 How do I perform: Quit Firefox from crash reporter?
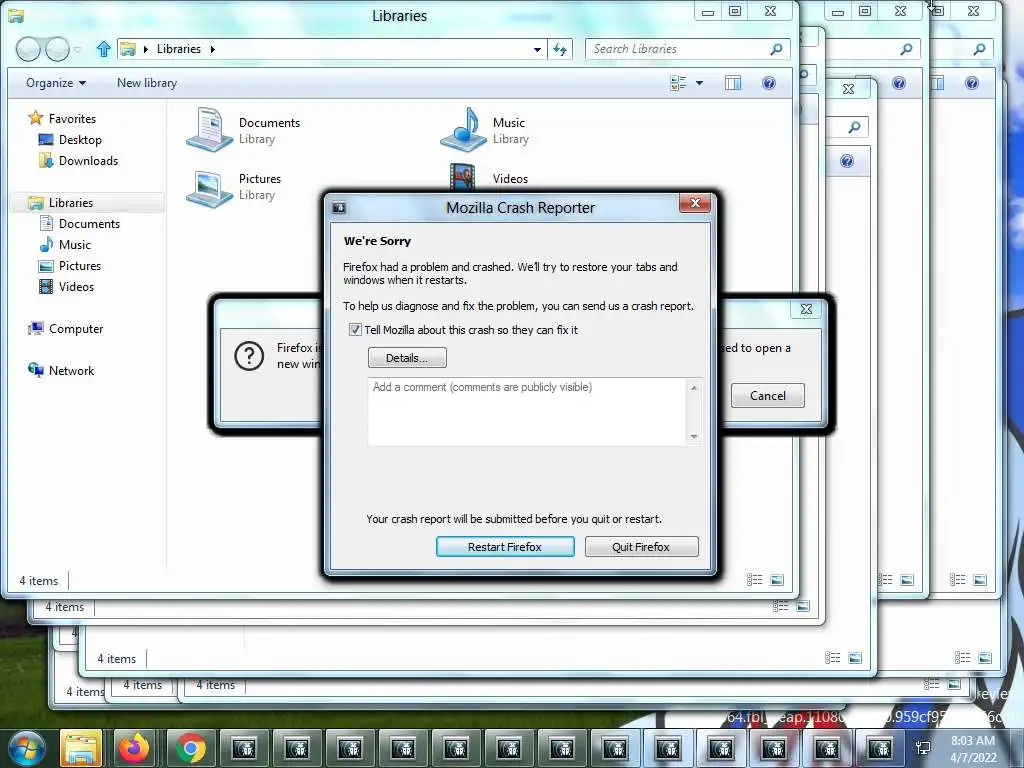point(641,547)
